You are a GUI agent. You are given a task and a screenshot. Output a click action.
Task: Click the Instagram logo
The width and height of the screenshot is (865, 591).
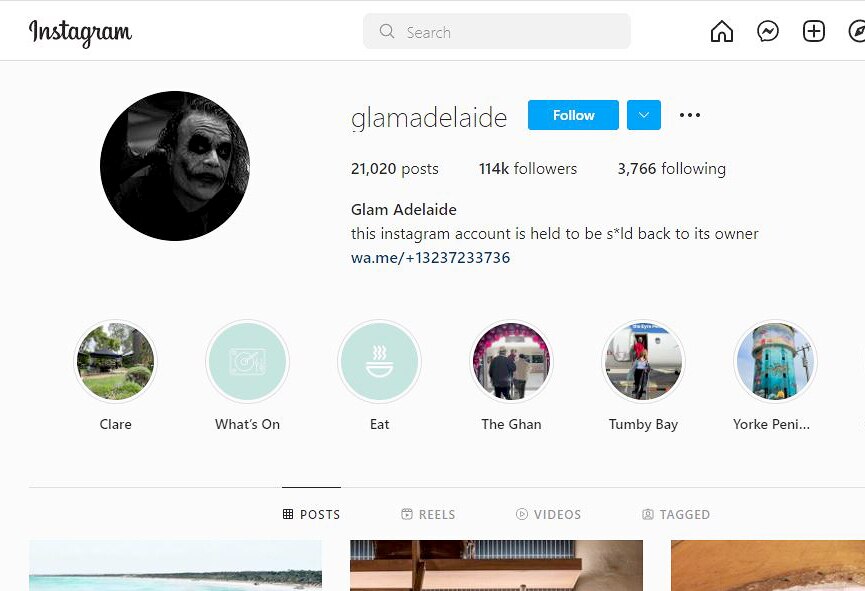81,33
